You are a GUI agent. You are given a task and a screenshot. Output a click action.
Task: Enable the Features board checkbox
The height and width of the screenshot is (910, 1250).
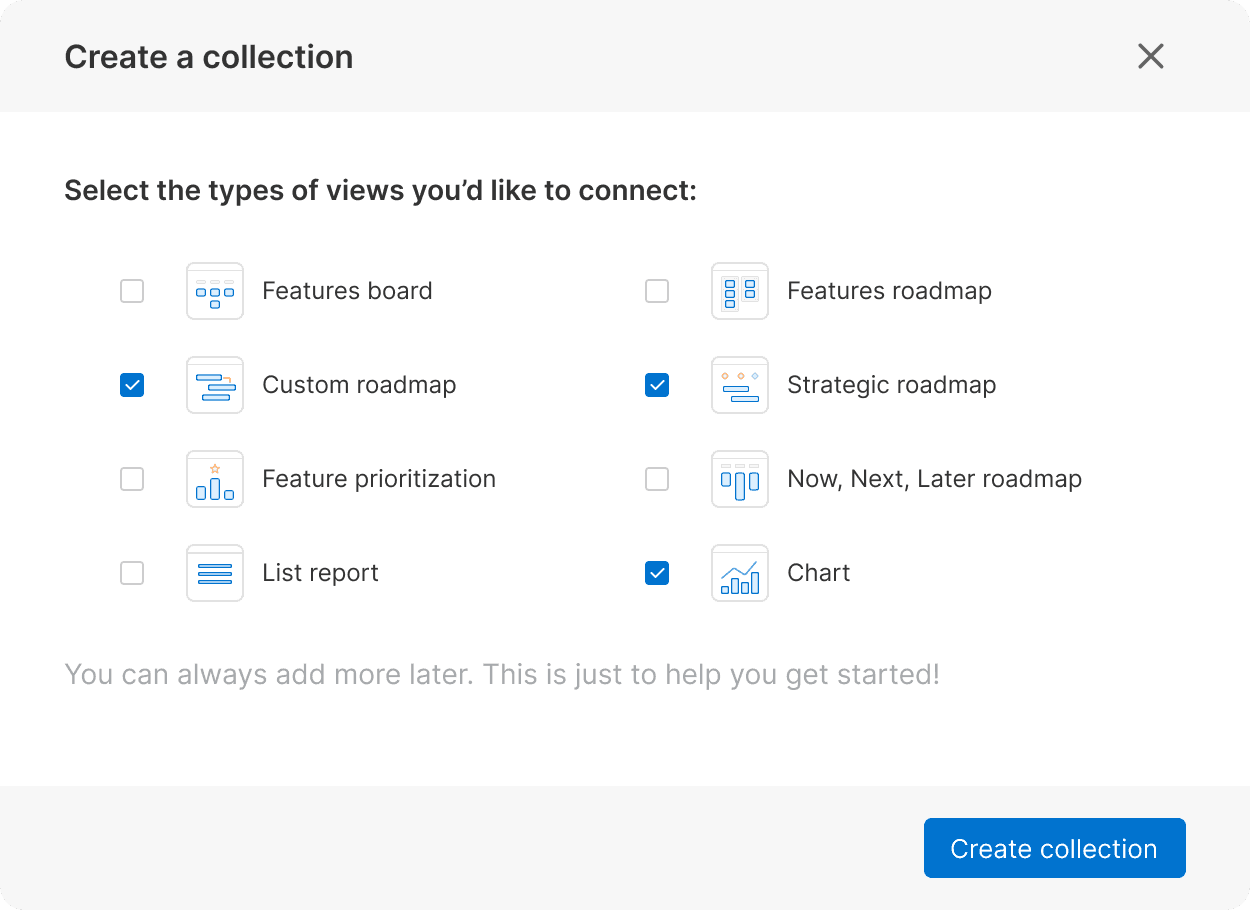(132, 291)
